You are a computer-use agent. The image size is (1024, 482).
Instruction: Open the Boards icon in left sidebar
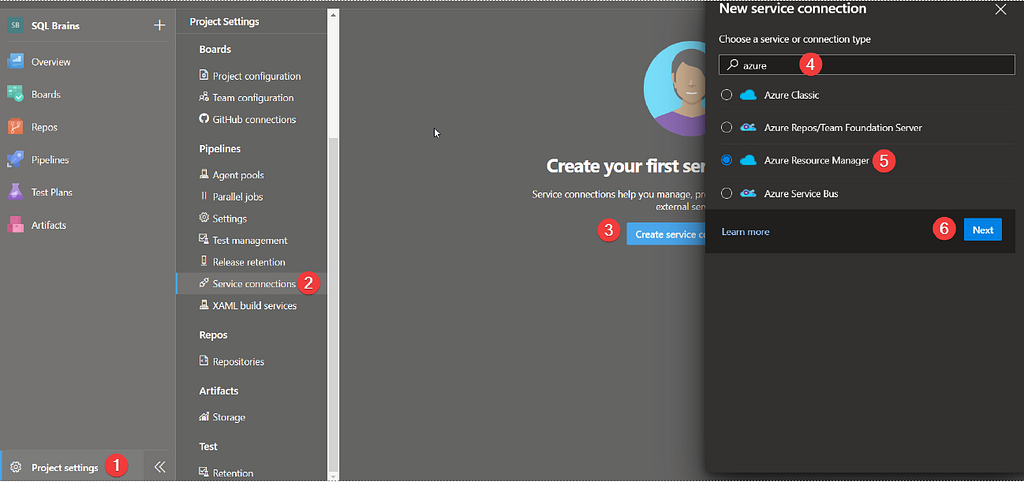point(15,94)
